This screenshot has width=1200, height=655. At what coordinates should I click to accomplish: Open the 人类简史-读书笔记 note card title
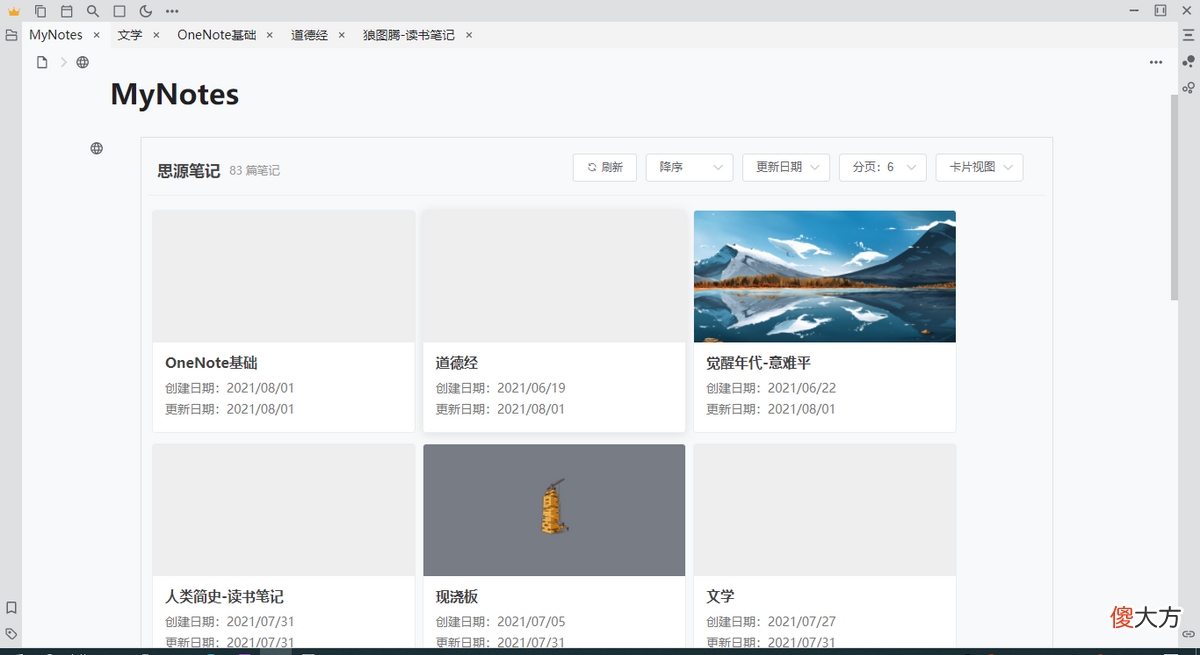[x=224, y=597]
